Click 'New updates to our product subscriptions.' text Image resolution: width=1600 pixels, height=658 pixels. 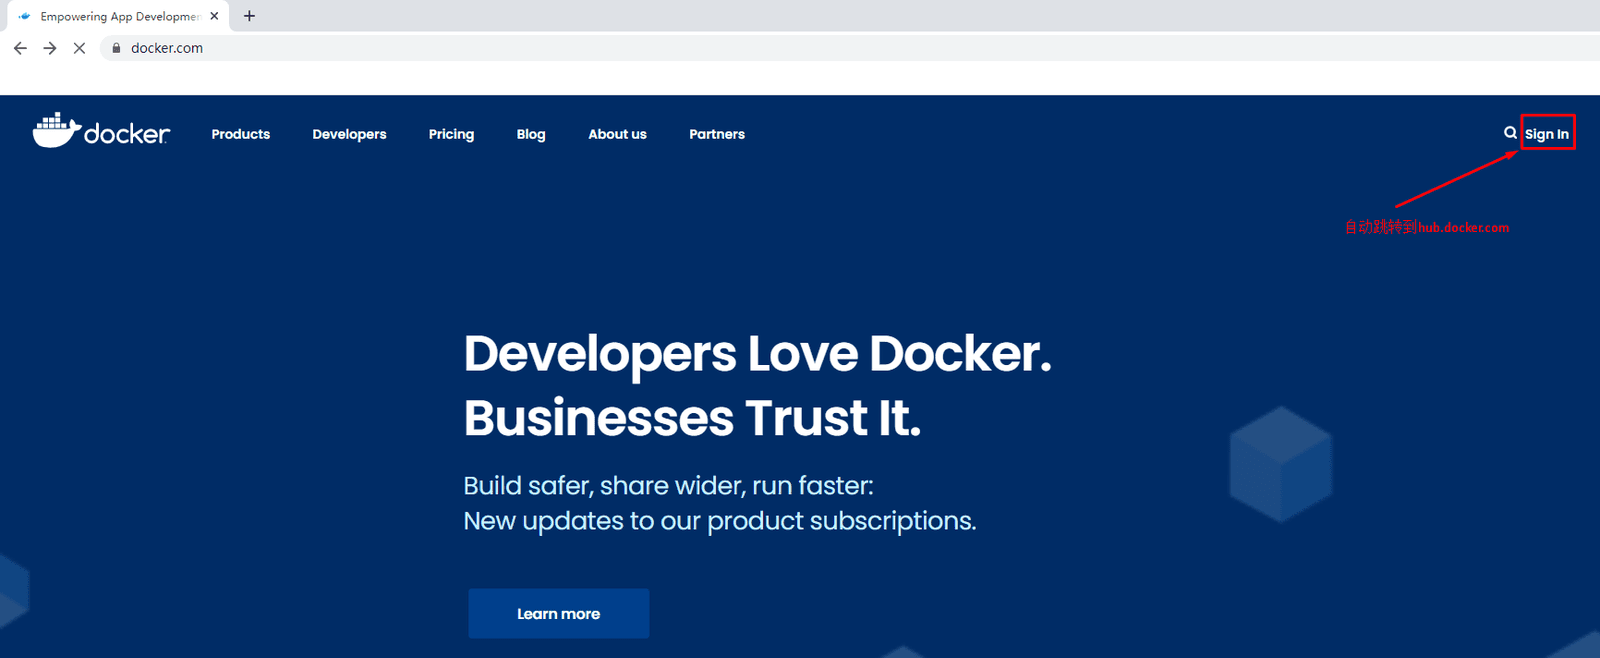[x=720, y=521]
